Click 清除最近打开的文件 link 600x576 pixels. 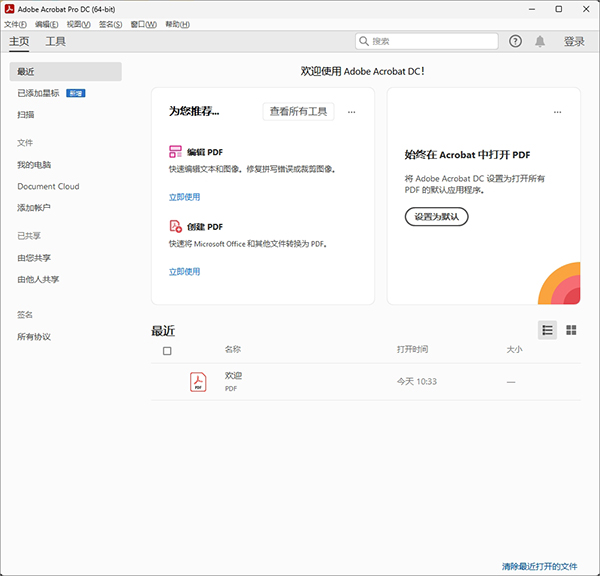pyautogui.click(x=540, y=566)
